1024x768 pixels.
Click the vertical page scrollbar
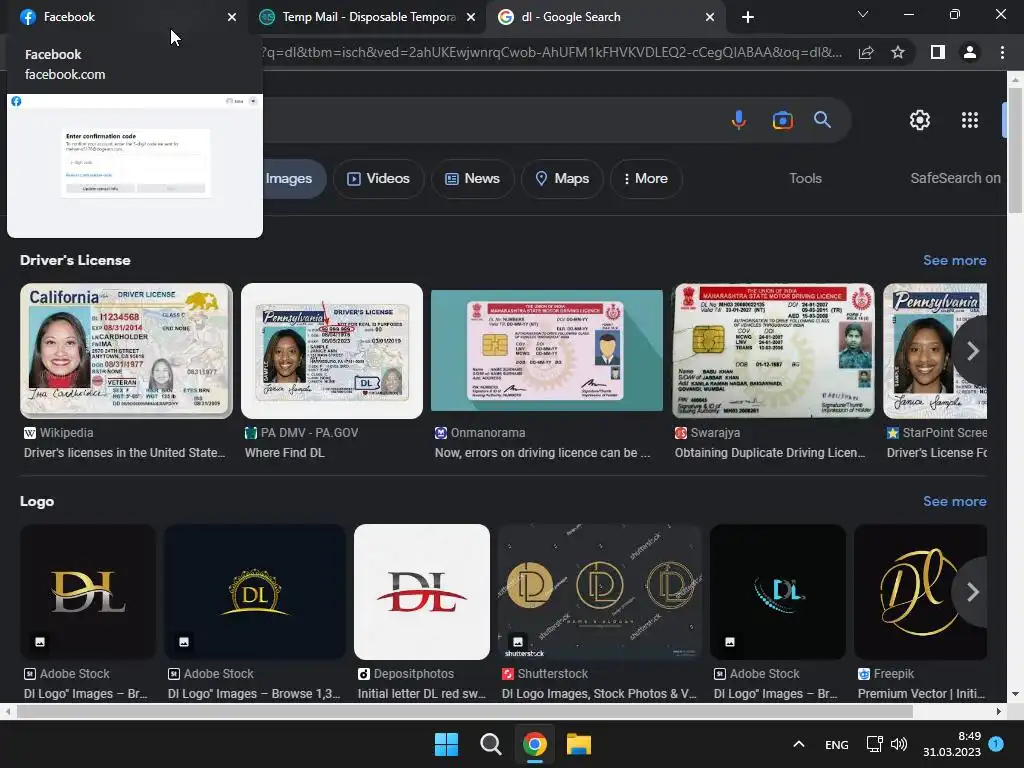pos(1015,150)
